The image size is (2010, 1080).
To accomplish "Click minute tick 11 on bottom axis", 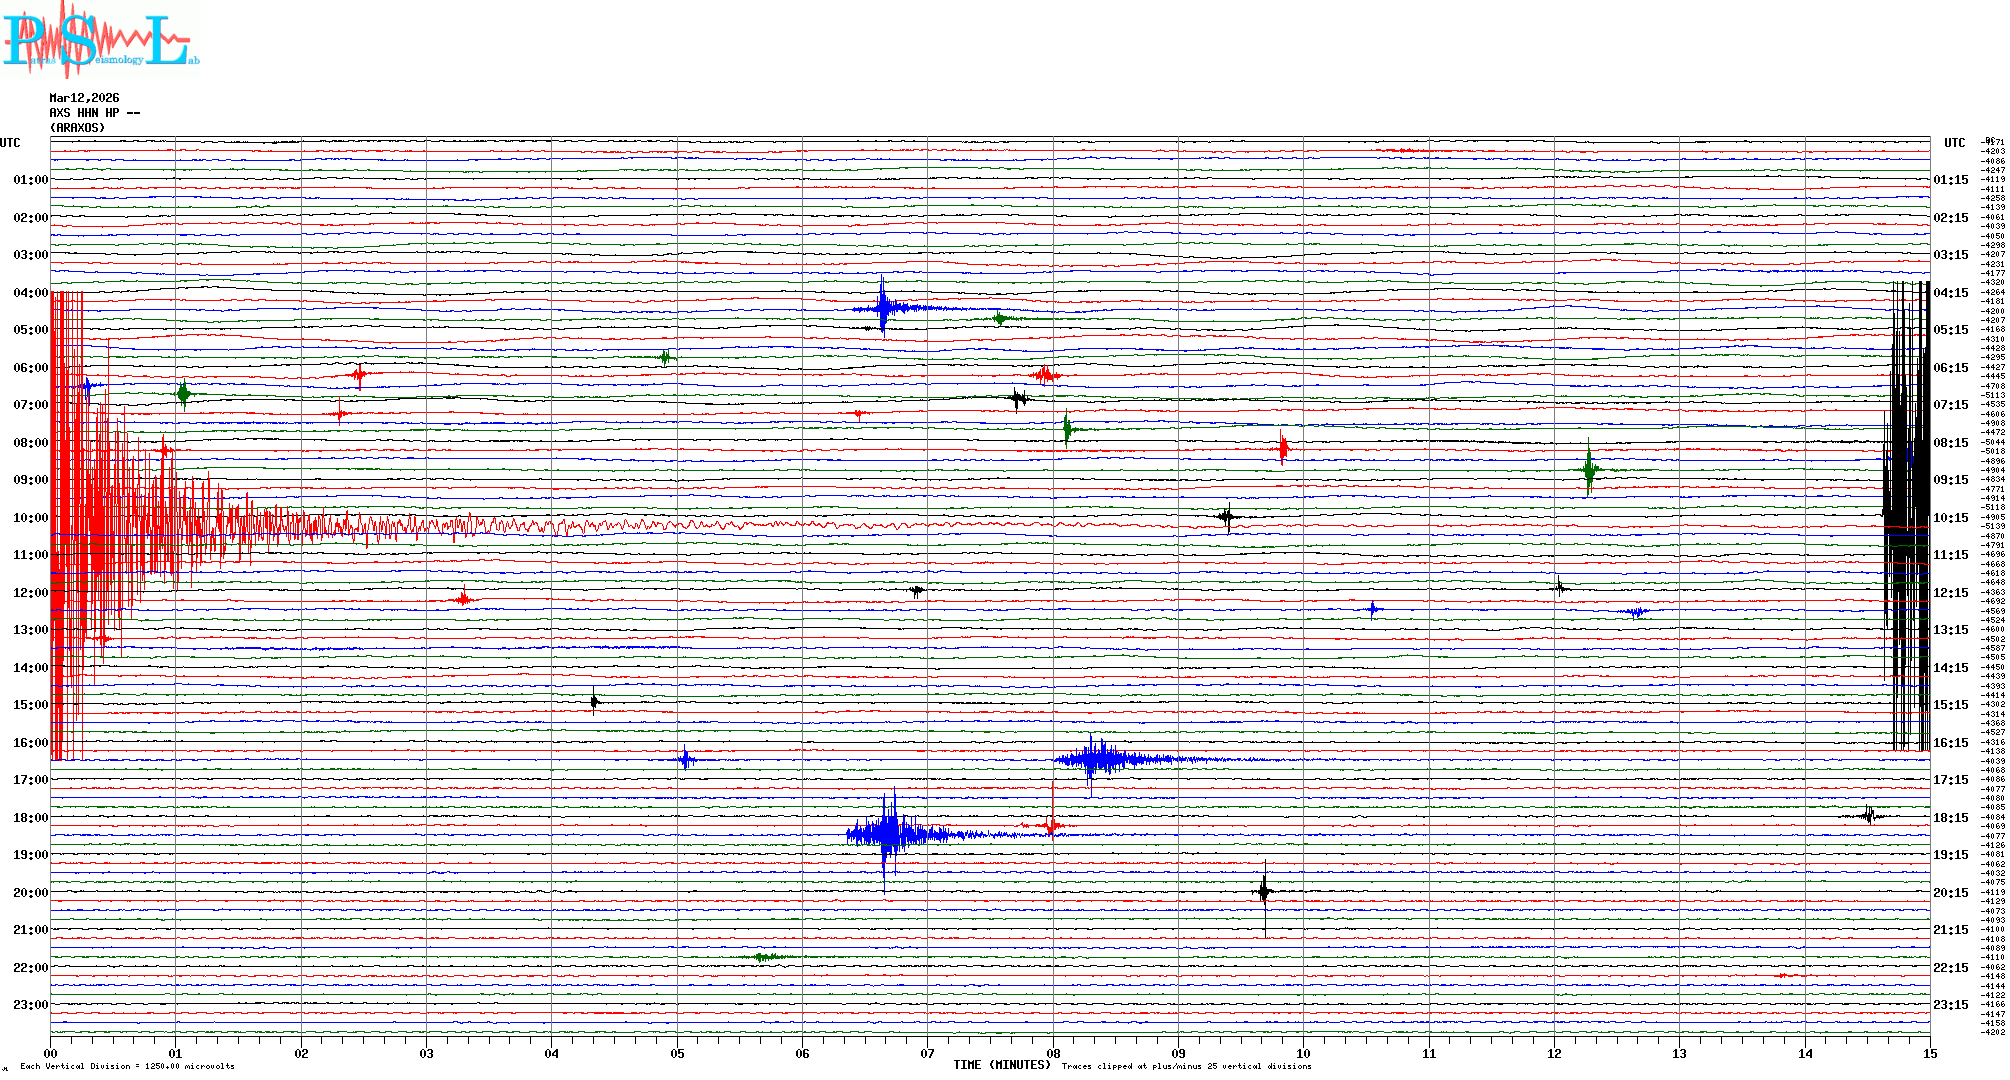I will coord(1428,1053).
